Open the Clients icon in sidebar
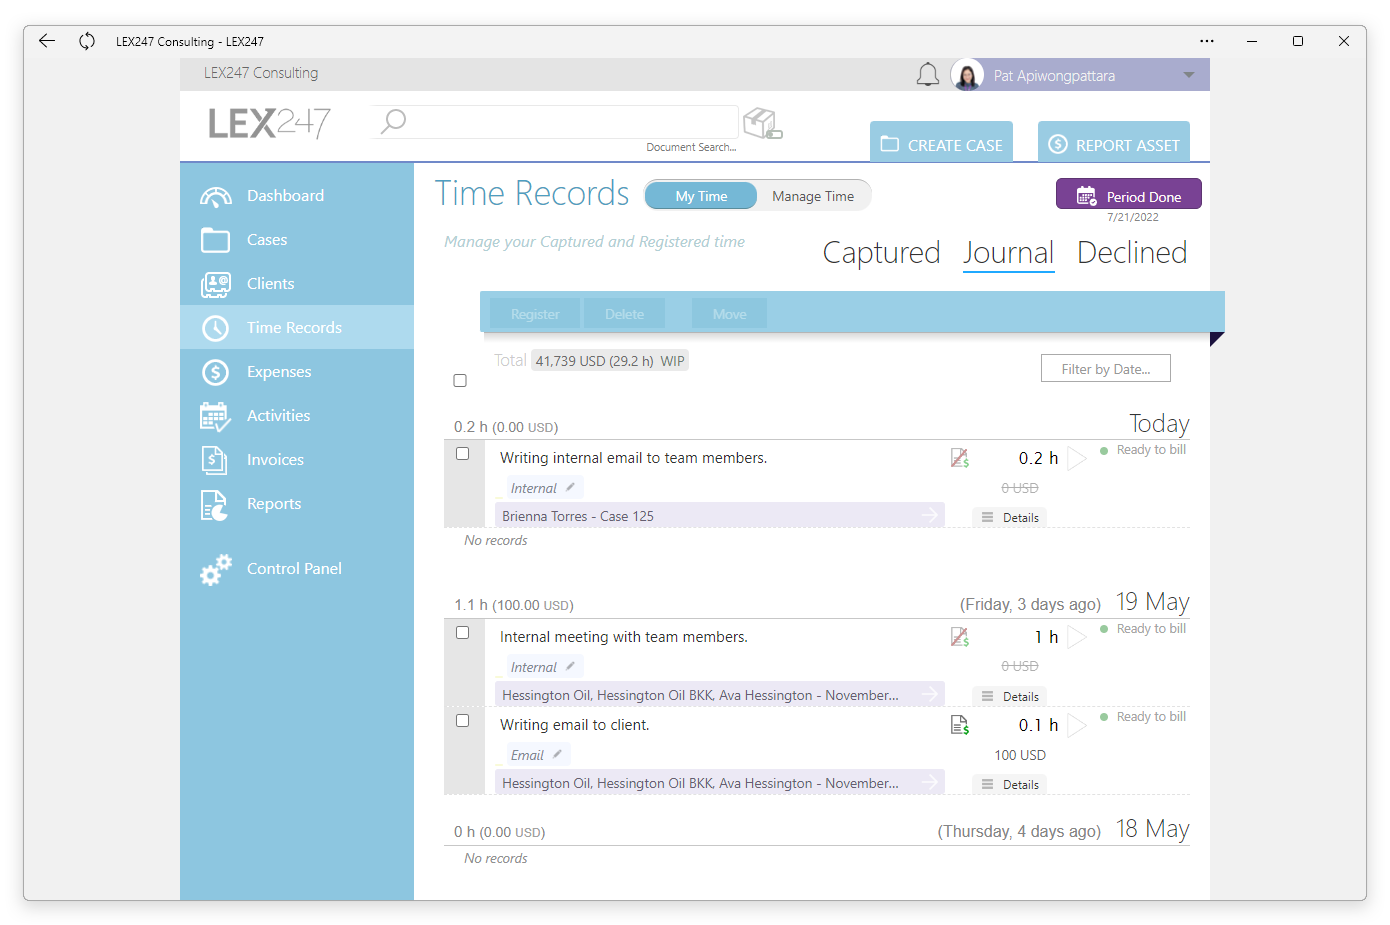Screen dimensions: 1390x925 coord(215,284)
